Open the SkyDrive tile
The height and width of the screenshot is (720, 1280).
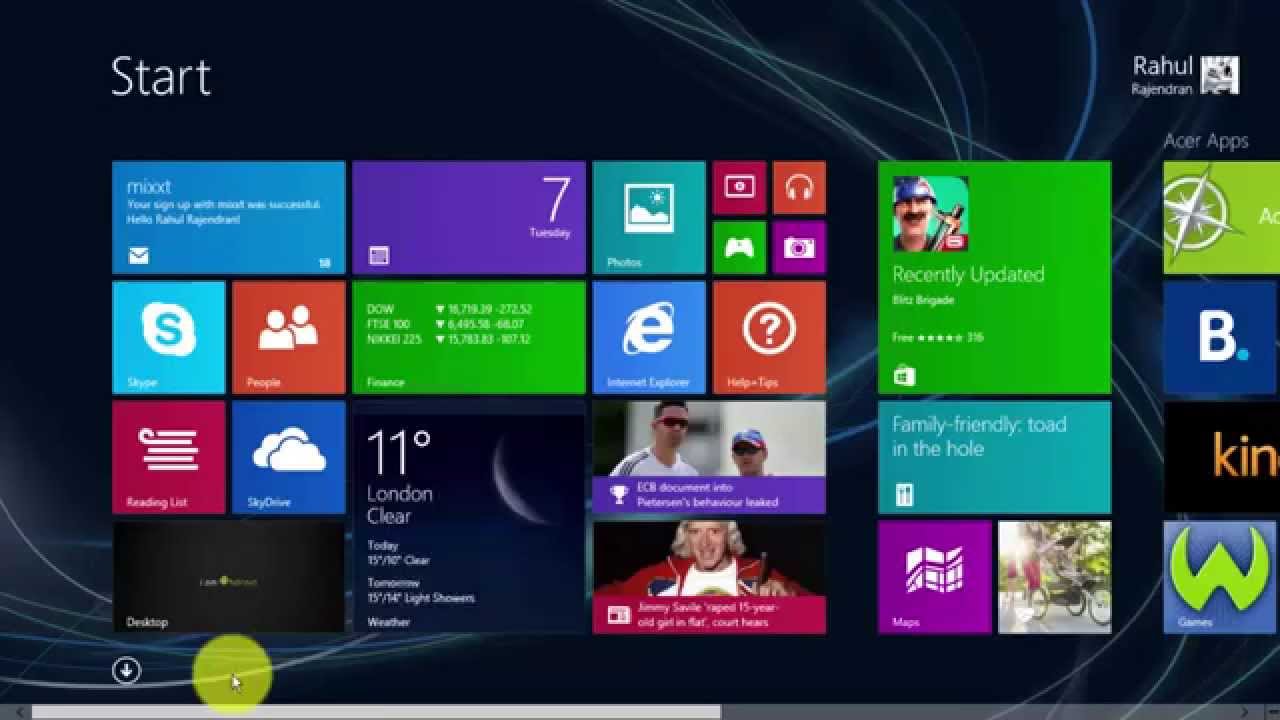[x=289, y=458]
